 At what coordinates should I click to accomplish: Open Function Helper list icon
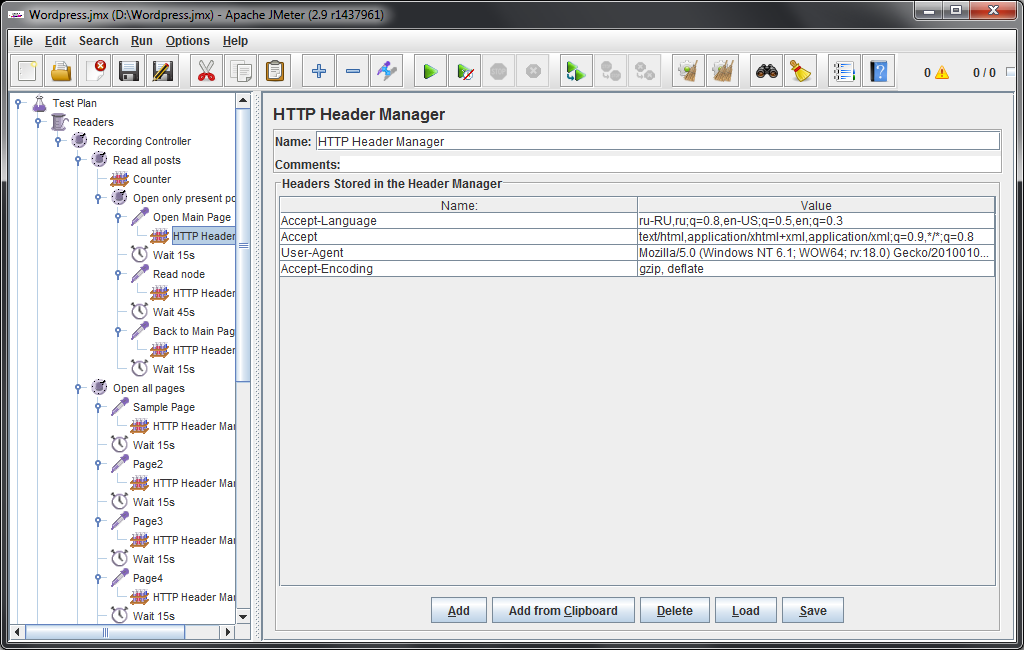(844, 71)
